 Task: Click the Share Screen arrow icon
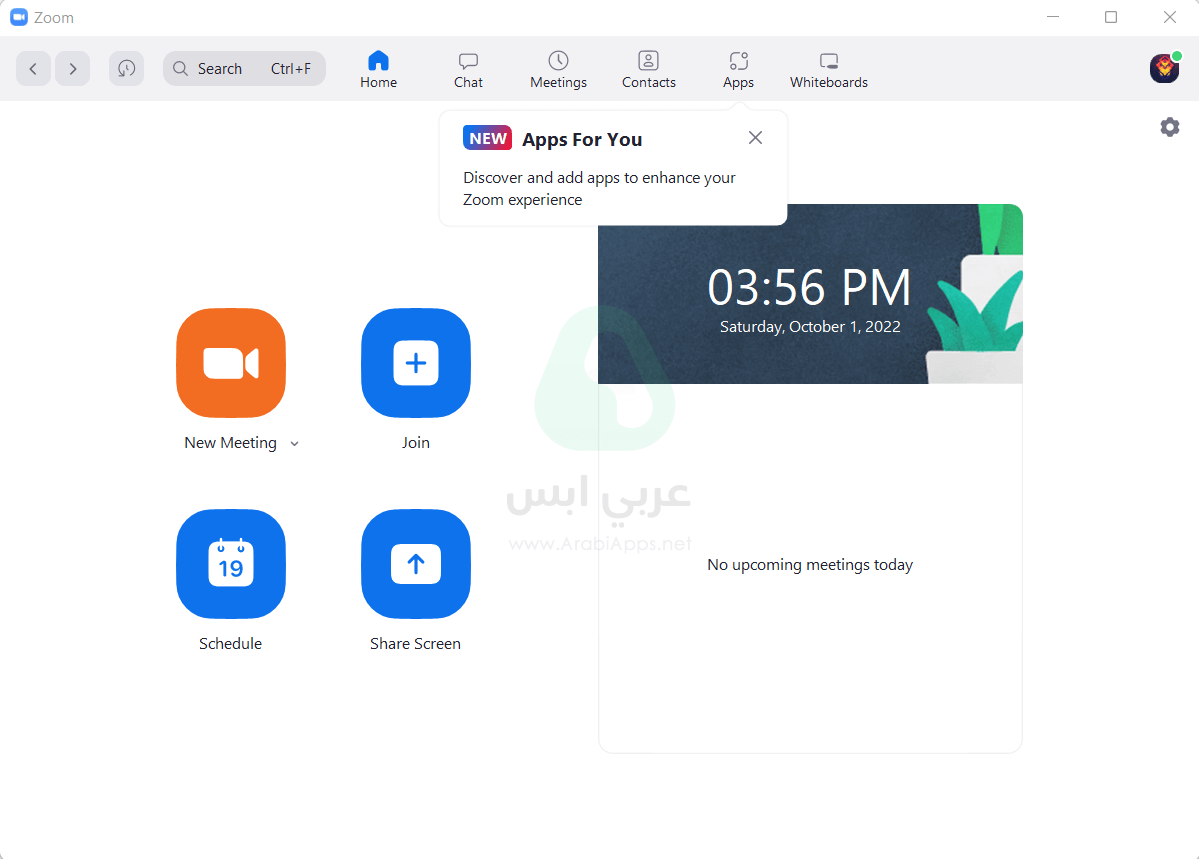coord(415,564)
